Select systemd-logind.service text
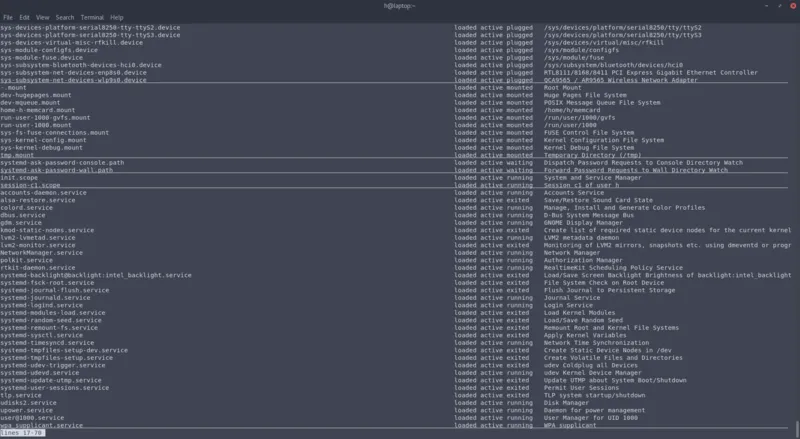 pos(41,305)
